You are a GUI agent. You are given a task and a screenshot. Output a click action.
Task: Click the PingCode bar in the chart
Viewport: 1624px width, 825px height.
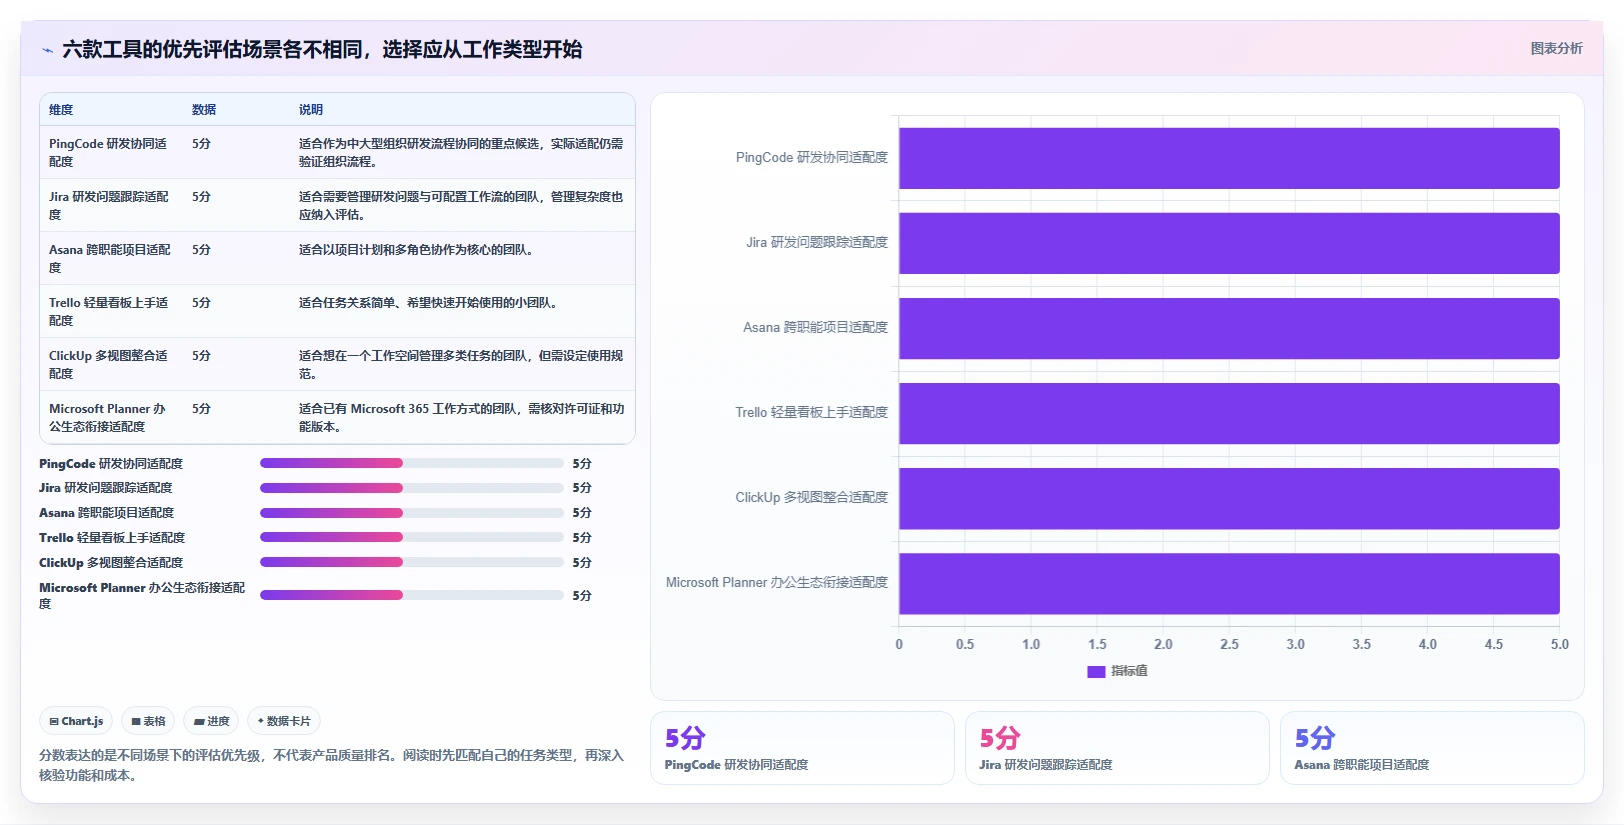coord(1229,158)
